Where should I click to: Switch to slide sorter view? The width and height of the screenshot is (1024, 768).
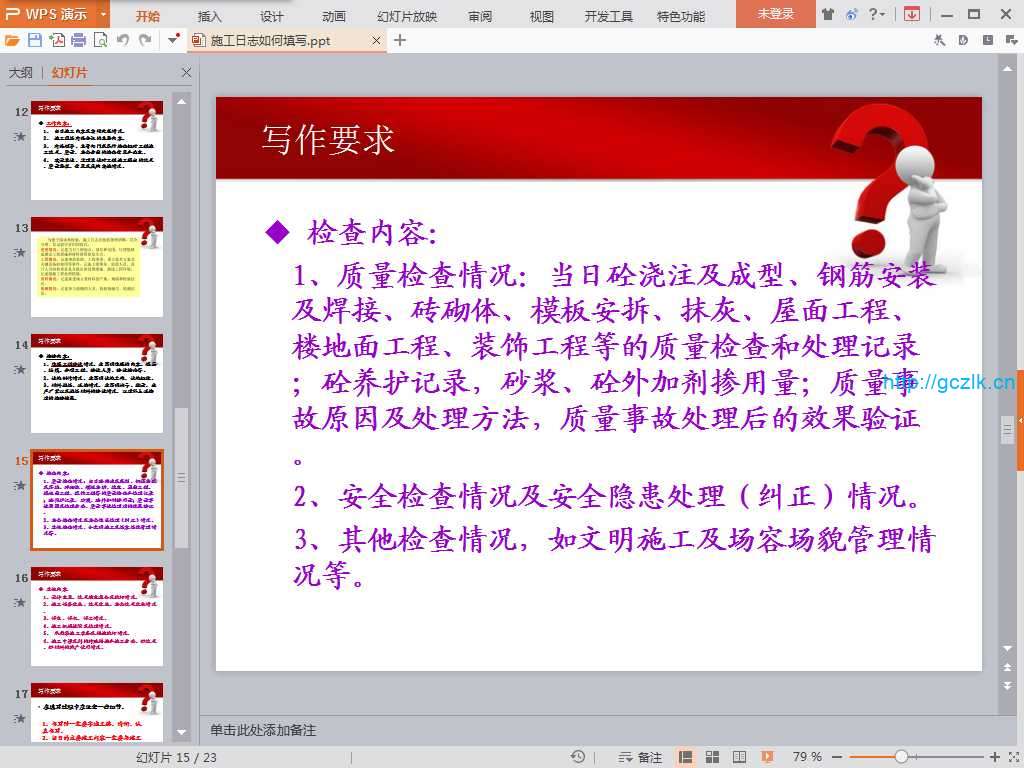[712, 757]
